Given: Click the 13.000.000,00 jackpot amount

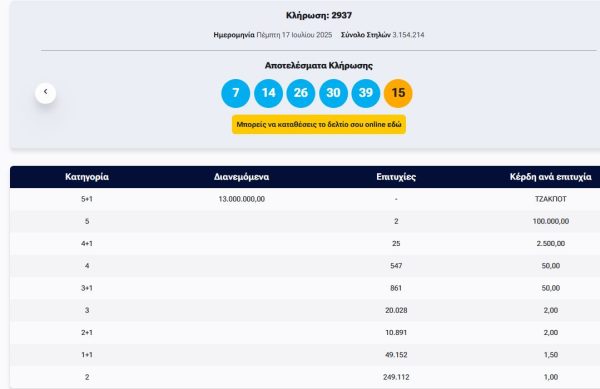Looking at the screenshot, I should pos(241,199).
